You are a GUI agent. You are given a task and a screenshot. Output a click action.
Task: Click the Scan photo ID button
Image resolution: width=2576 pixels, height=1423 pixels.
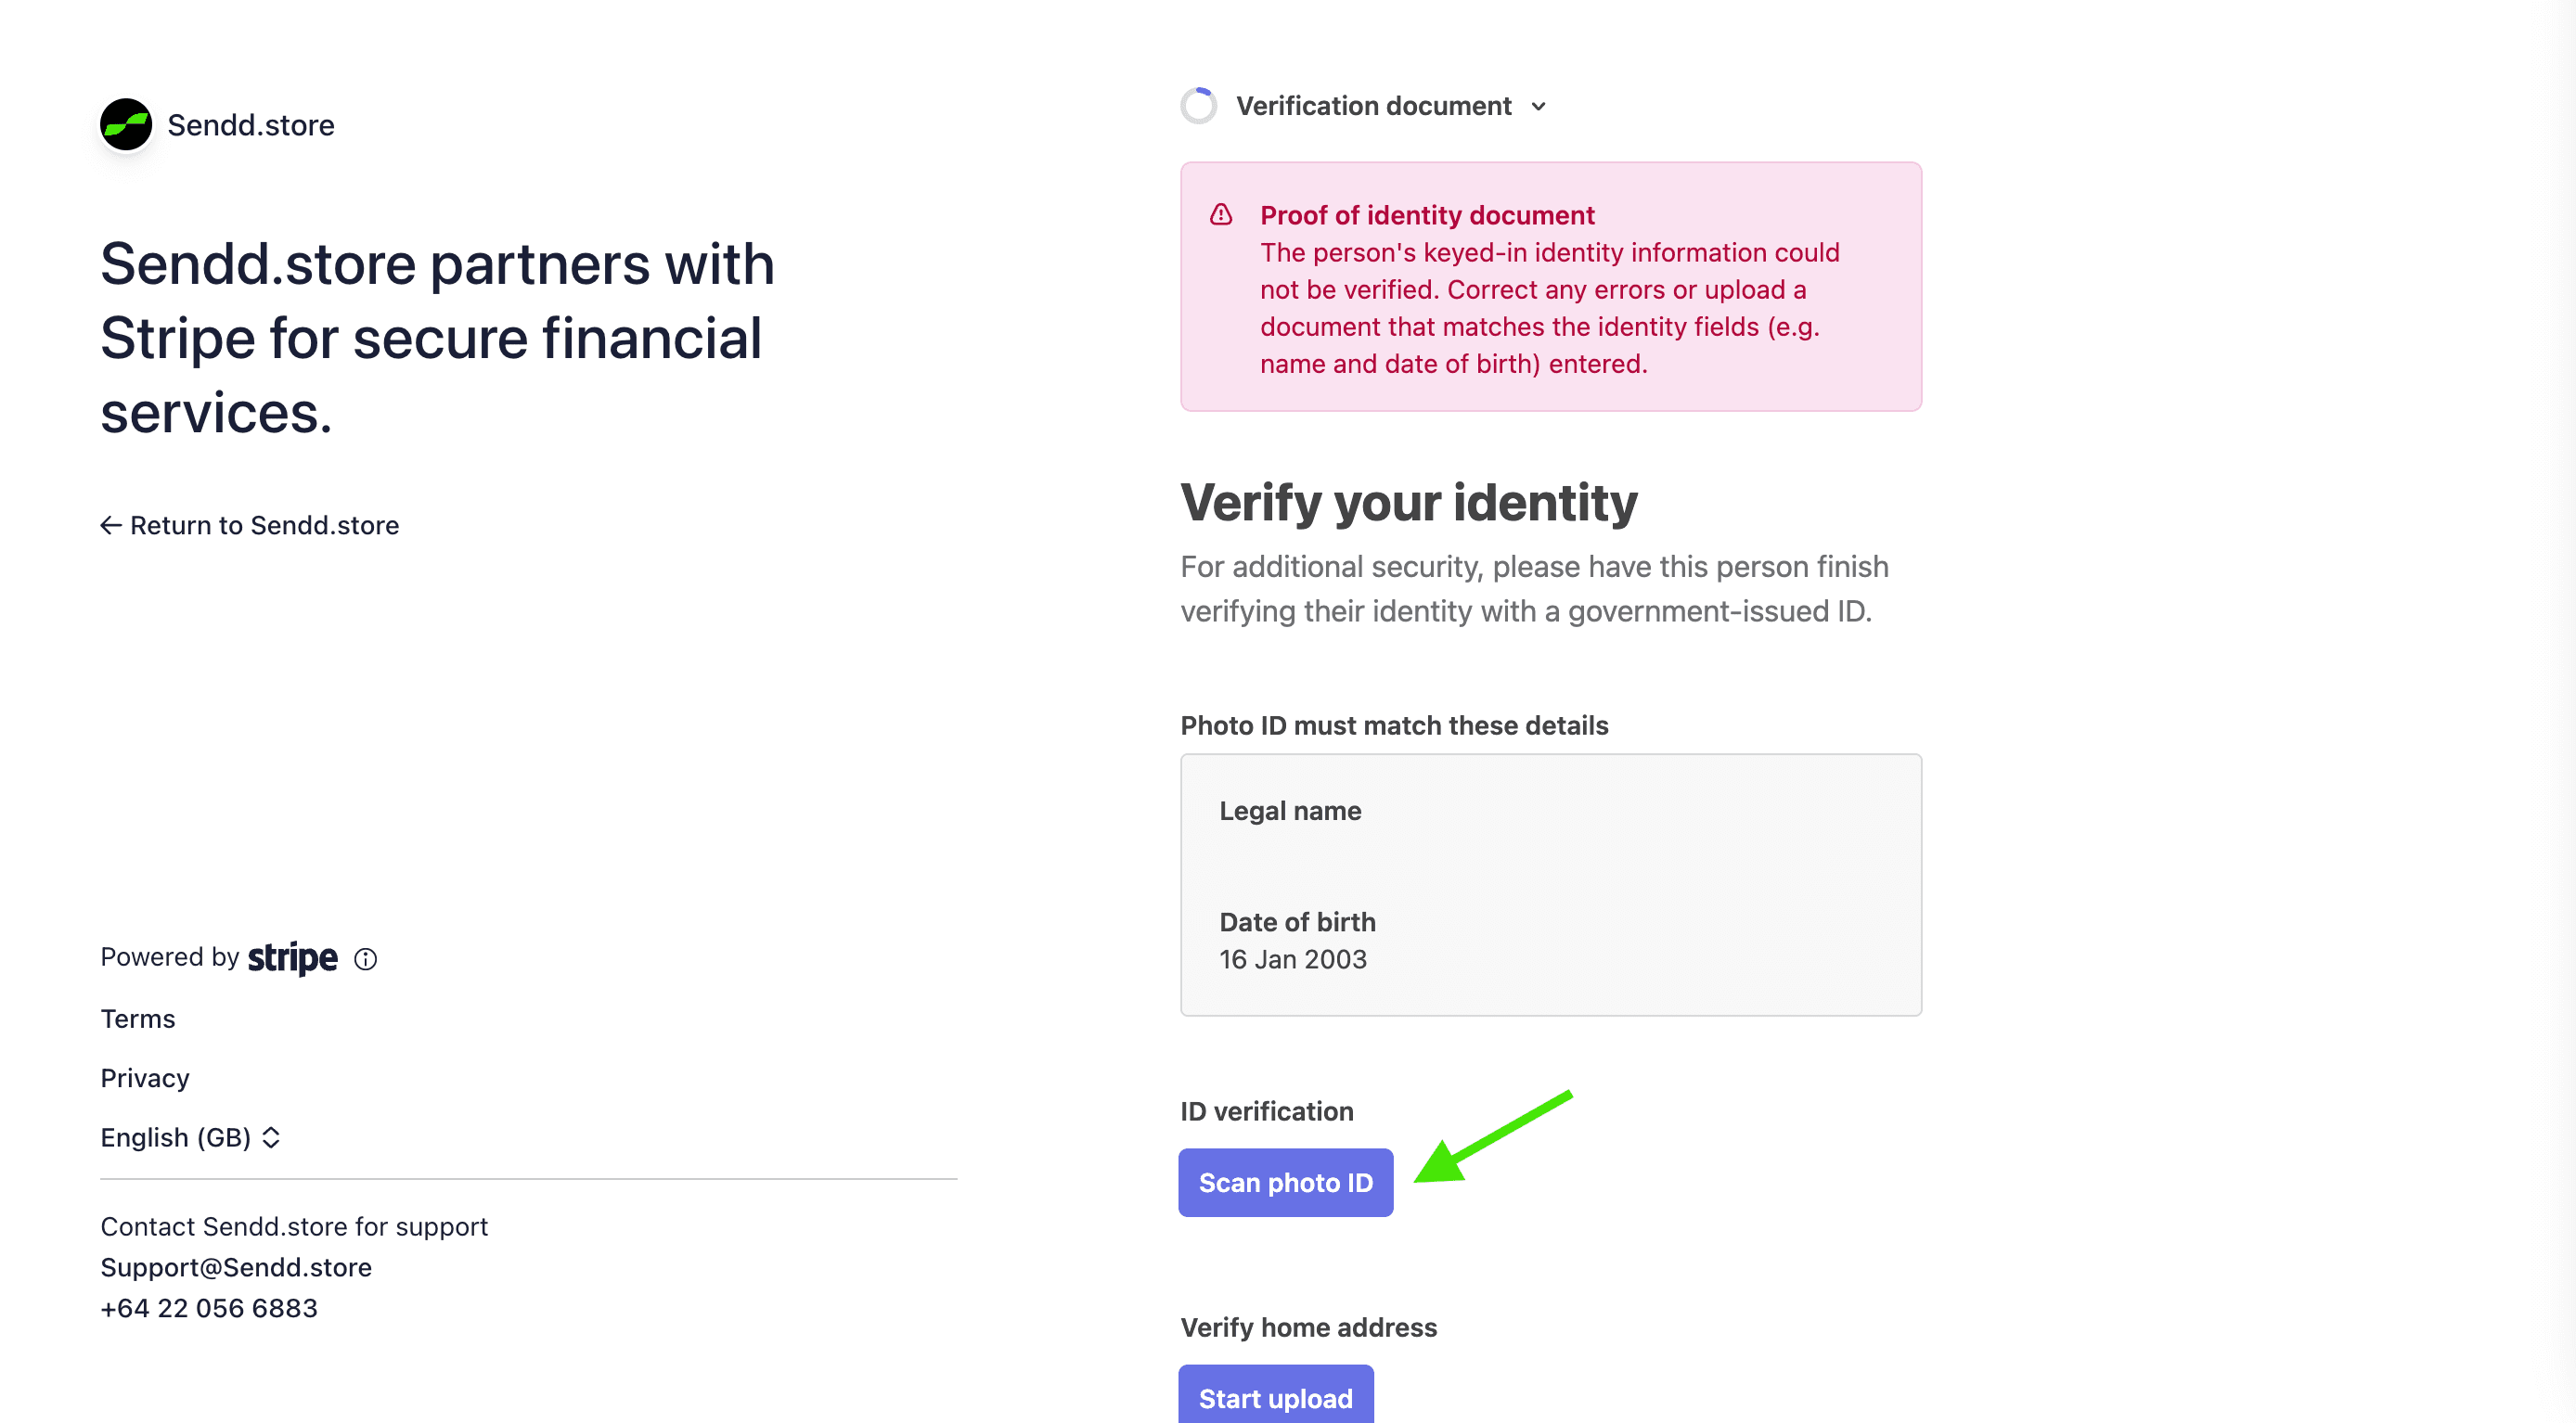pyautogui.click(x=1285, y=1182)
